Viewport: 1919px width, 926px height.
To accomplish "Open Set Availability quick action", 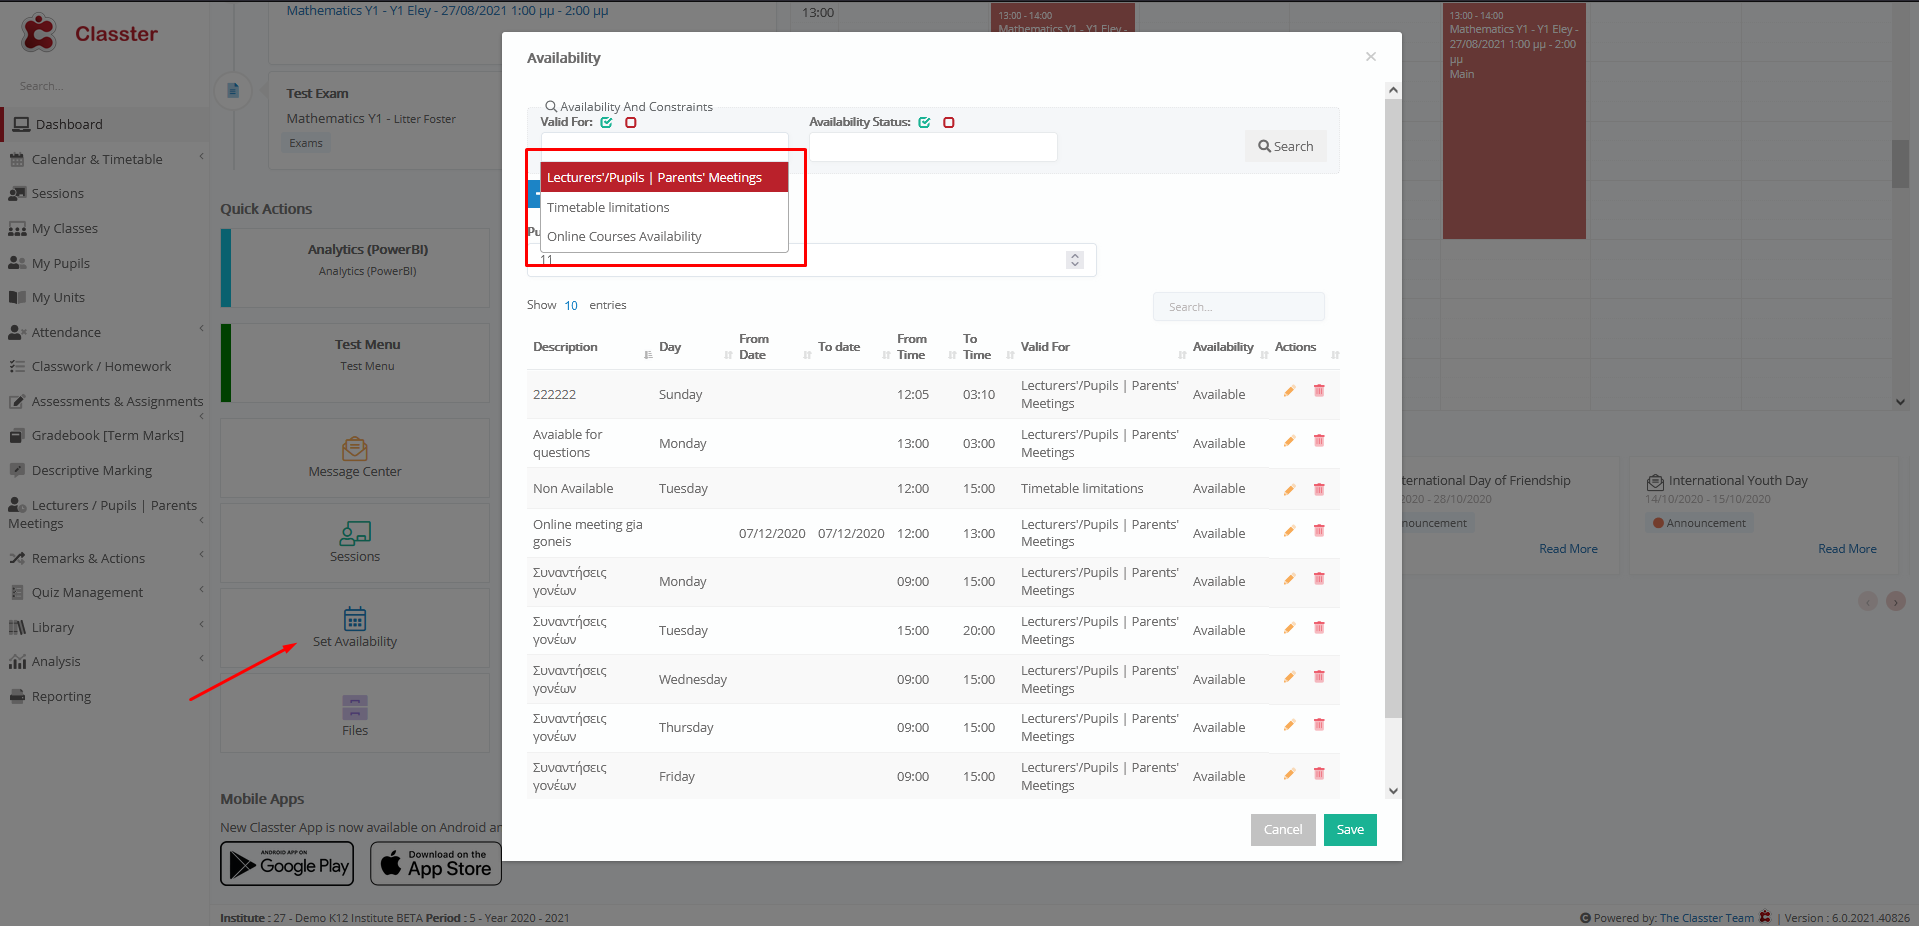I will pos(355,628).
